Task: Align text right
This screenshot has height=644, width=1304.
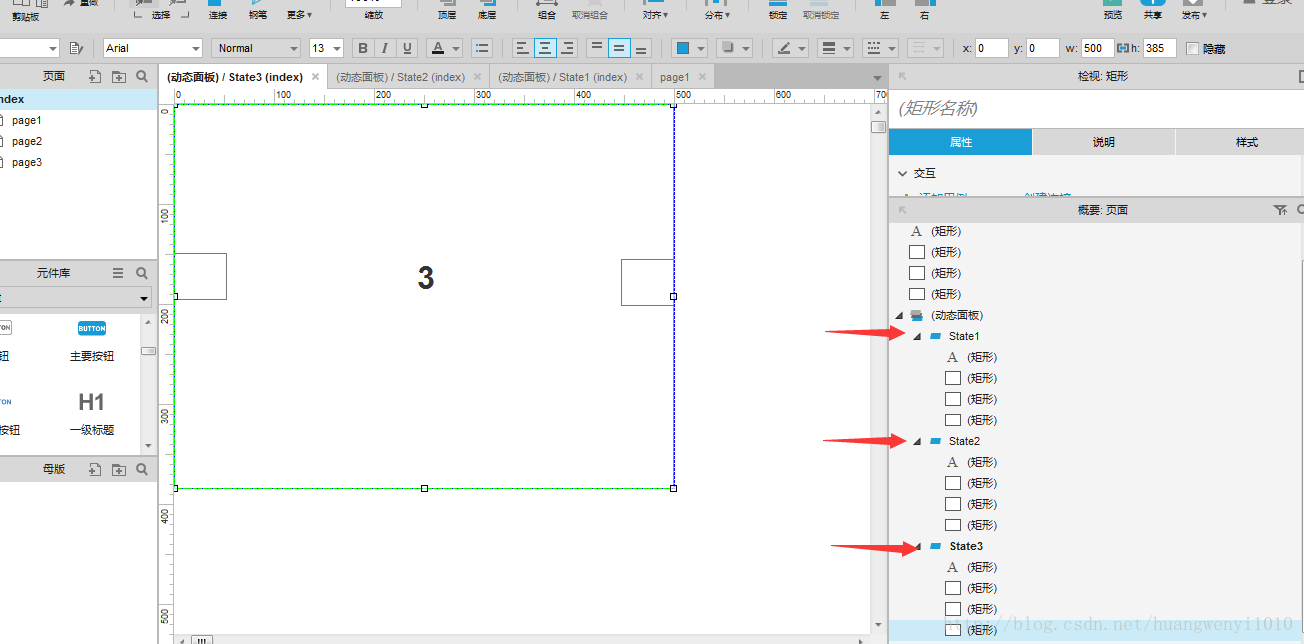Action: coord(567,48)
